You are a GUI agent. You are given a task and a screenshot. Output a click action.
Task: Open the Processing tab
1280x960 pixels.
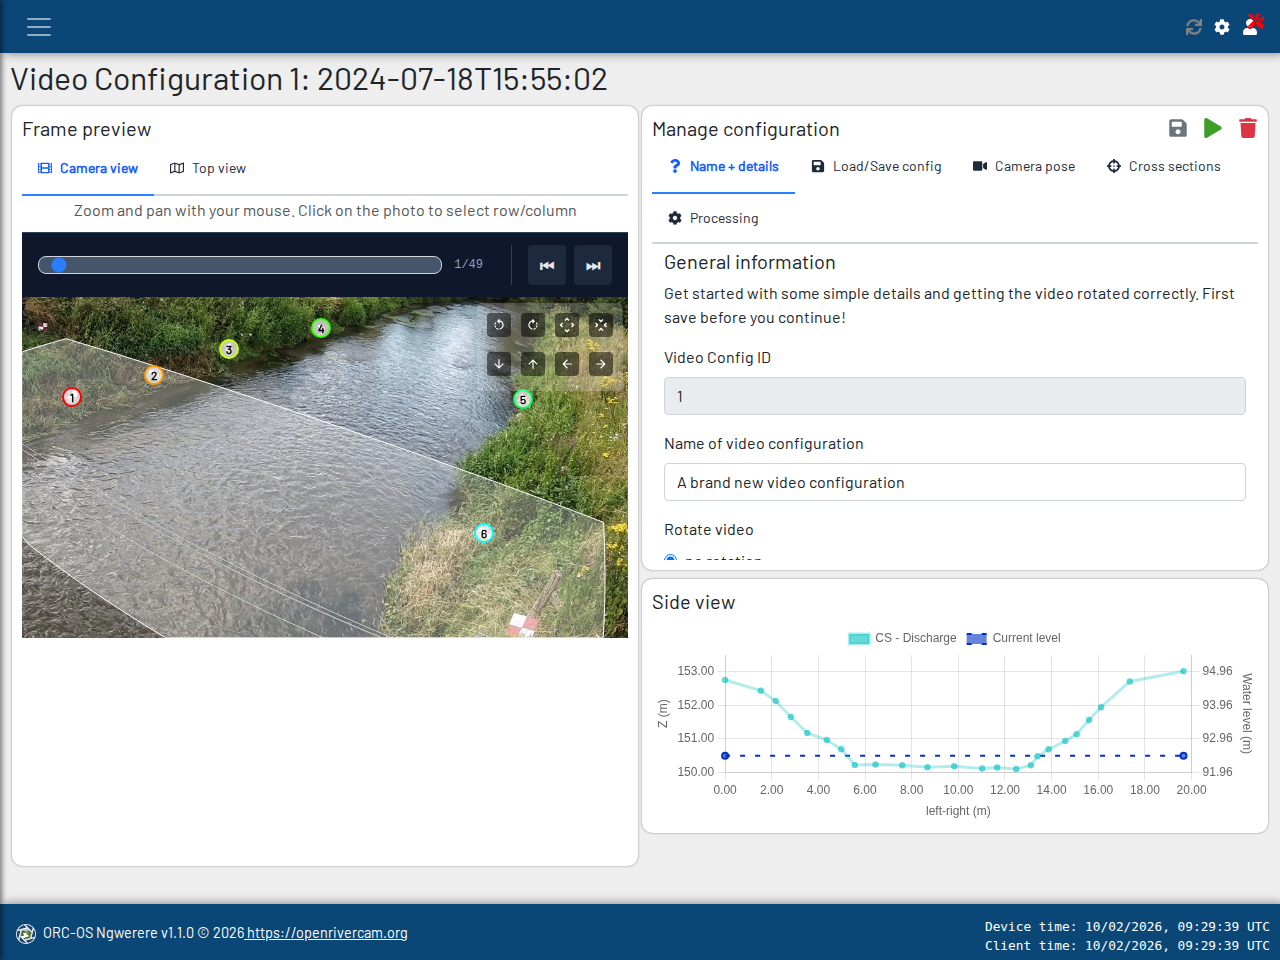[x=713, y=219]
